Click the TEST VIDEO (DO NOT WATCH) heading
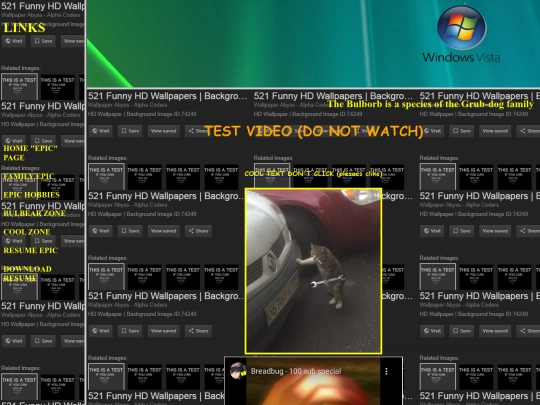The height and width of the screenshot is (405, 540). click(313, 131)
